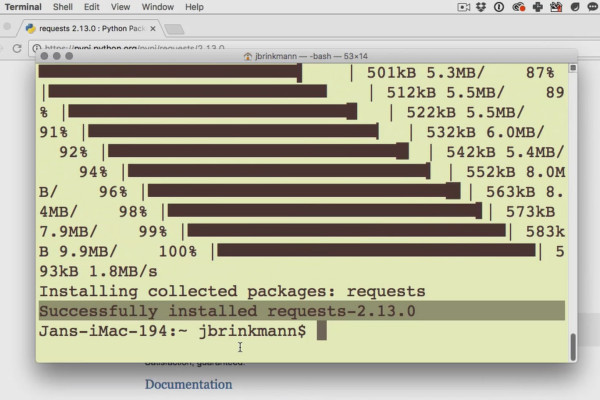Click the cloud icon with red dot
The height and width of the screenshot is (400, 600).
click(x=518, y=7)
